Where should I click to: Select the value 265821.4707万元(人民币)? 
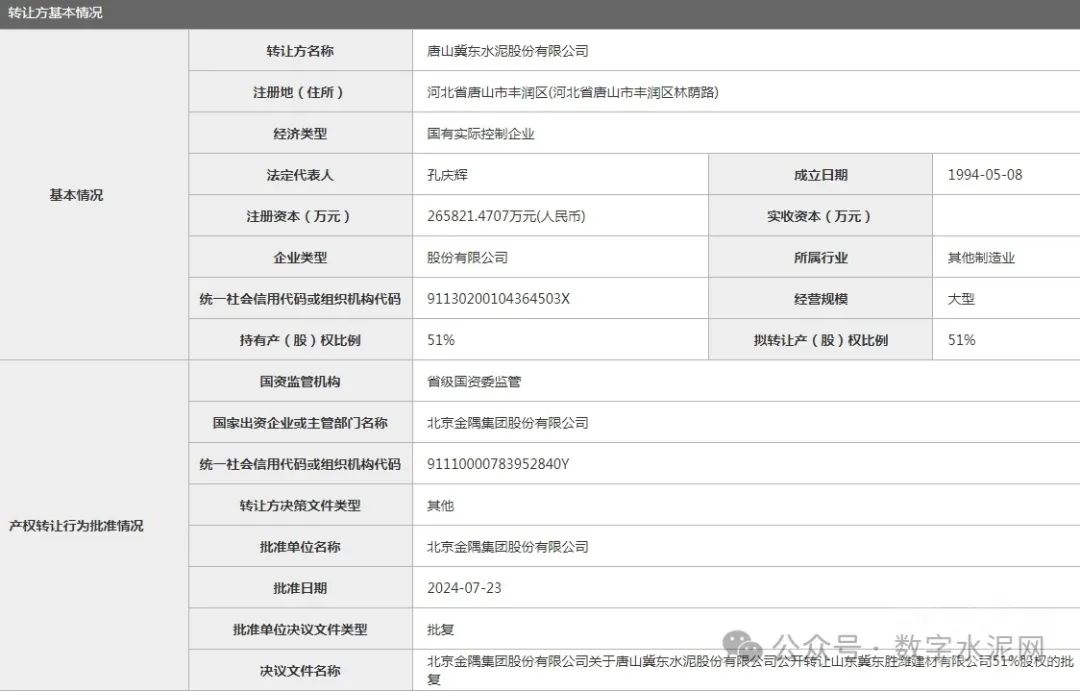506,216
